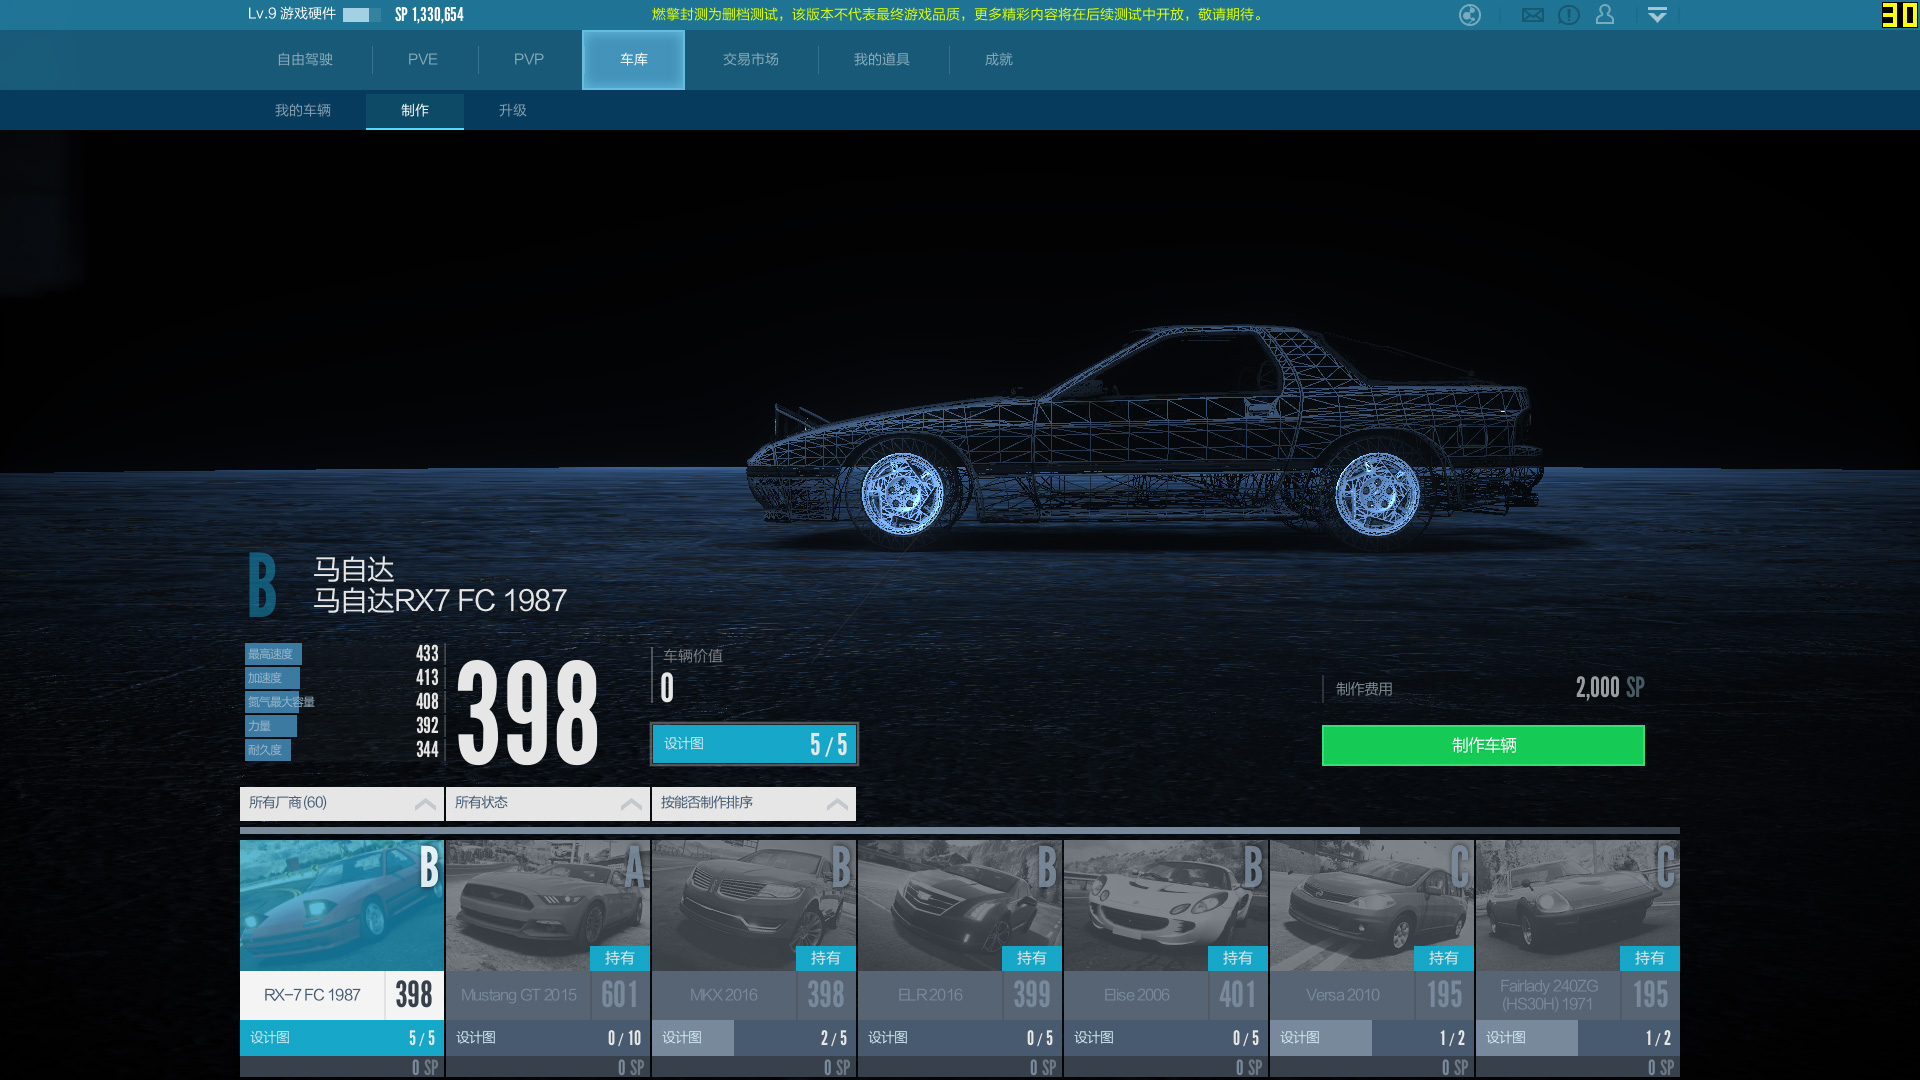Select the Versa 2010 car thumbnail
Screen dimensions: 1920x1080
pos(1372,905)
